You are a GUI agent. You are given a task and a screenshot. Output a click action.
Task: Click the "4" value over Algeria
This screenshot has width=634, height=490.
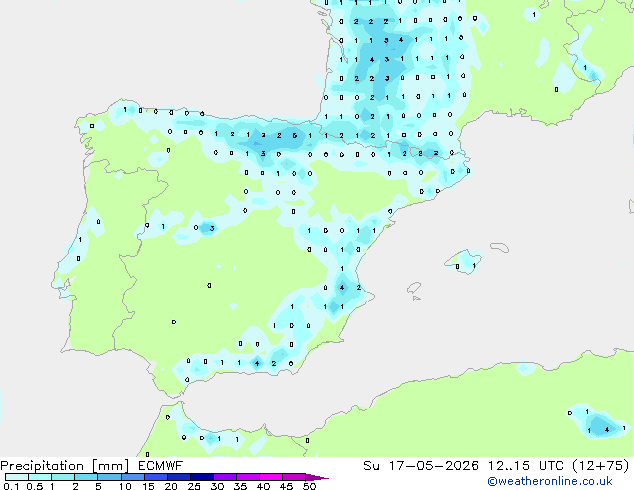607,430
